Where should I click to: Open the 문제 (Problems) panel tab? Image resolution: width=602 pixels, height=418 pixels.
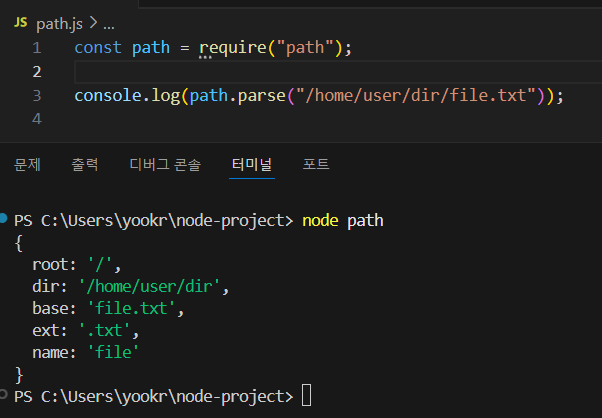[27, 165]
